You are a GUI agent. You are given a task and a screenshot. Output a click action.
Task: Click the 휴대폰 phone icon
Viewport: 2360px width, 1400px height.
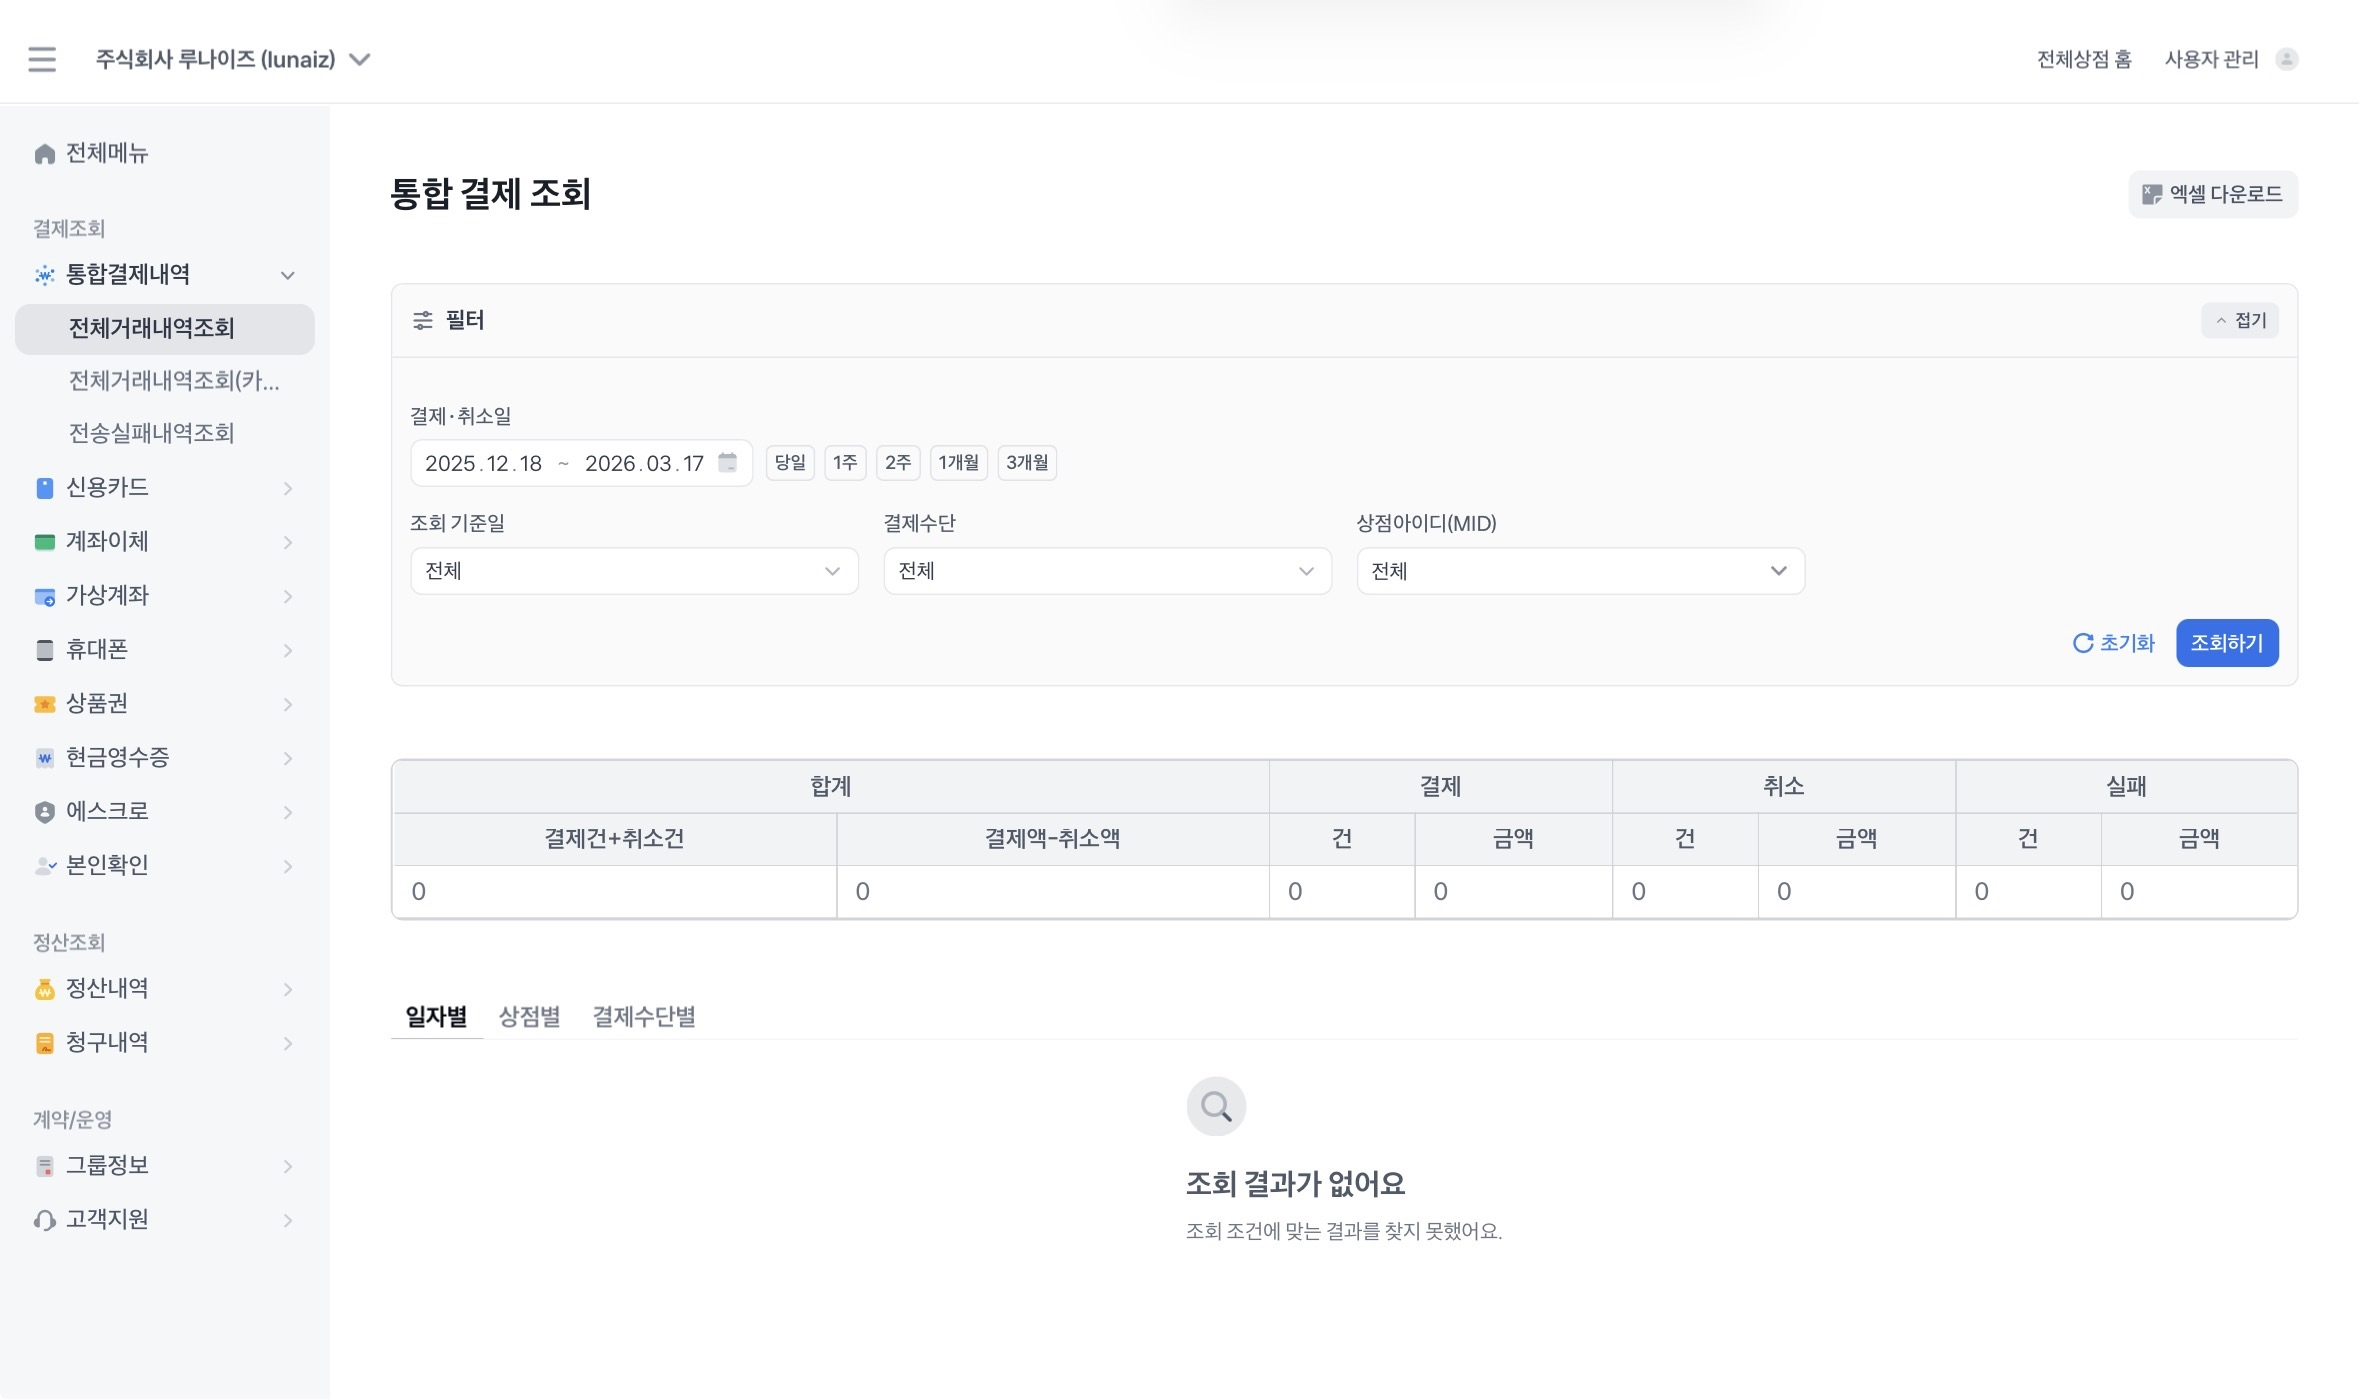click(44, 650)
